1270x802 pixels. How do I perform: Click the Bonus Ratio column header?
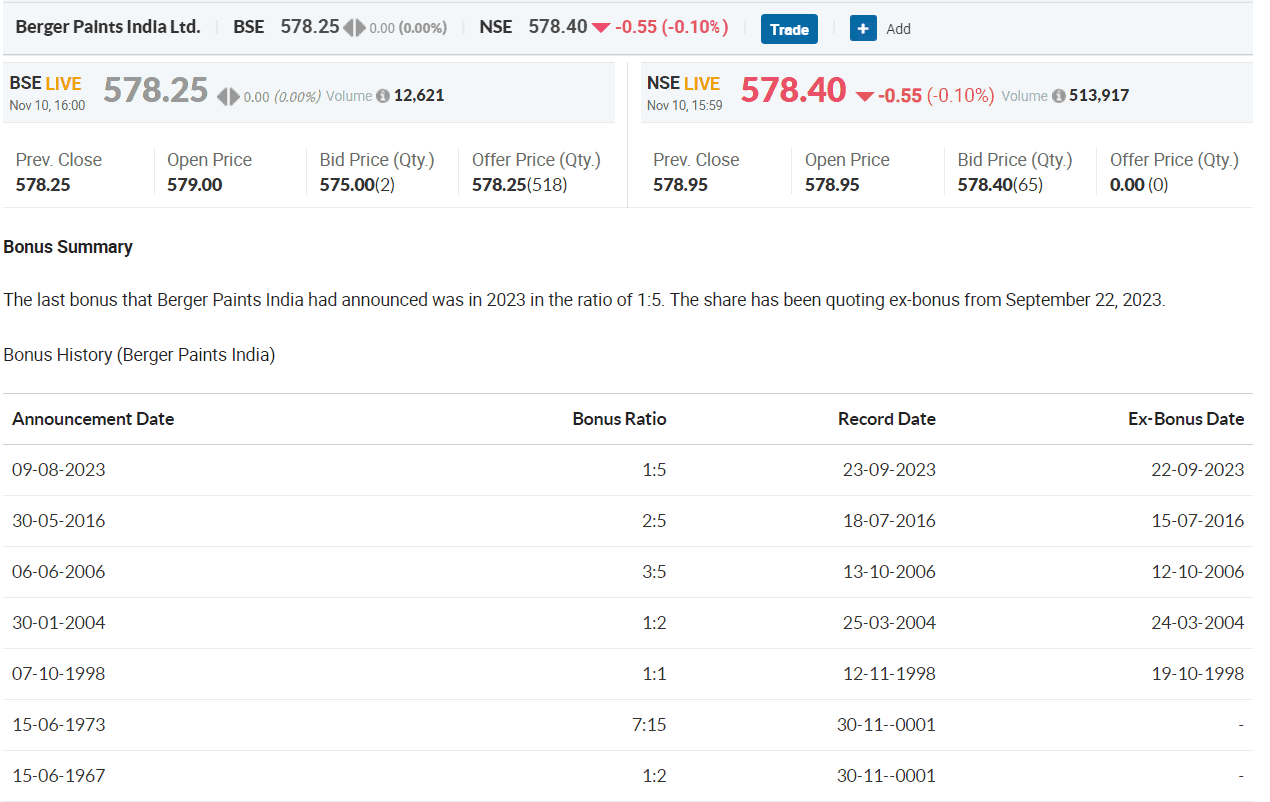619,419
